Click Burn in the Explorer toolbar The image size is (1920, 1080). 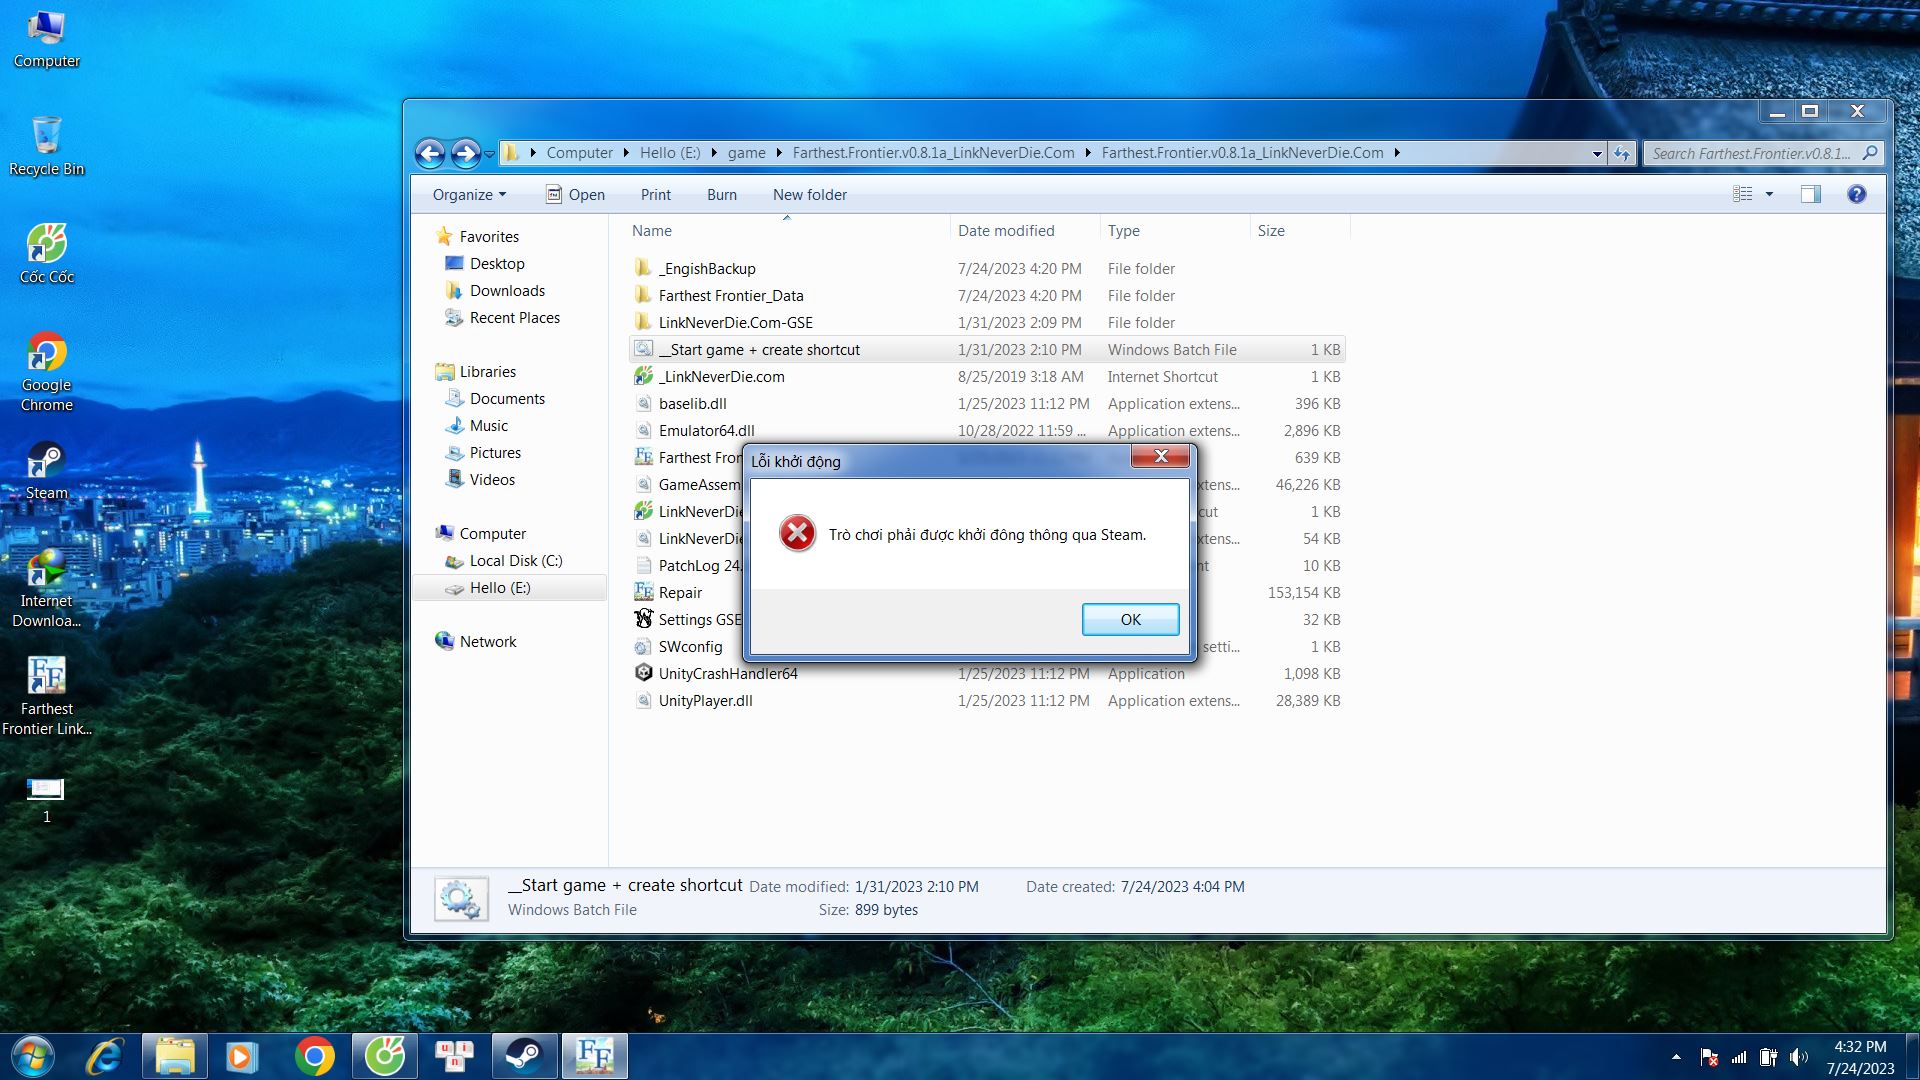click(721, 194)
